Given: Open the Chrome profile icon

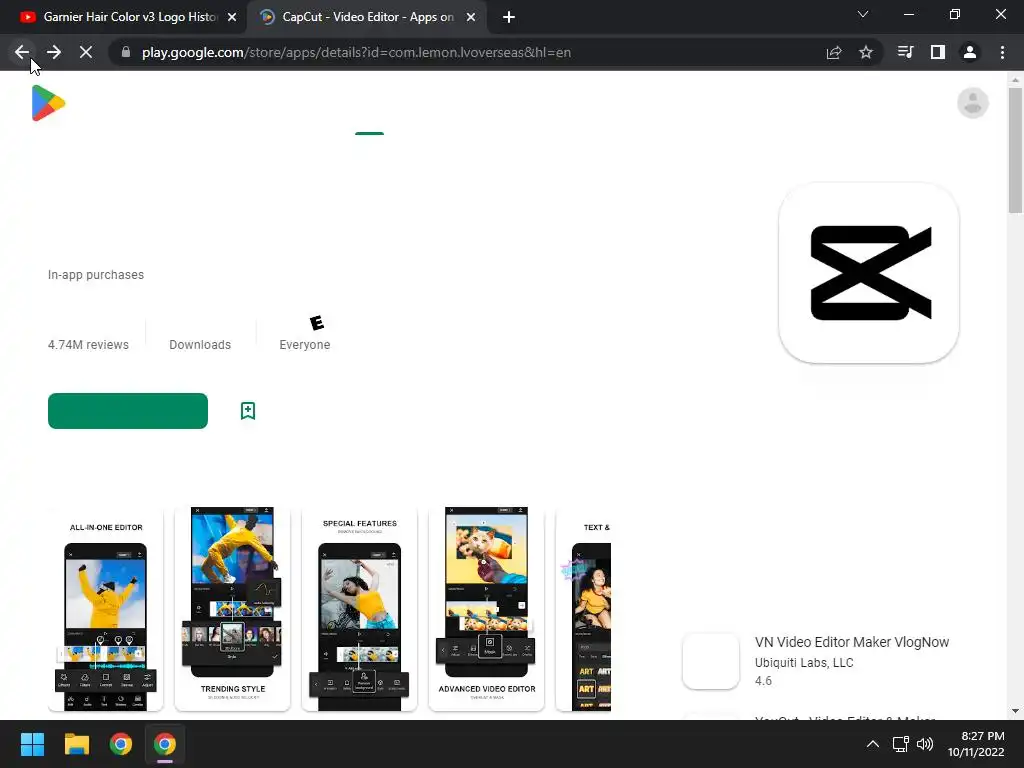Looking at the screenshot, I should [970, 52].
